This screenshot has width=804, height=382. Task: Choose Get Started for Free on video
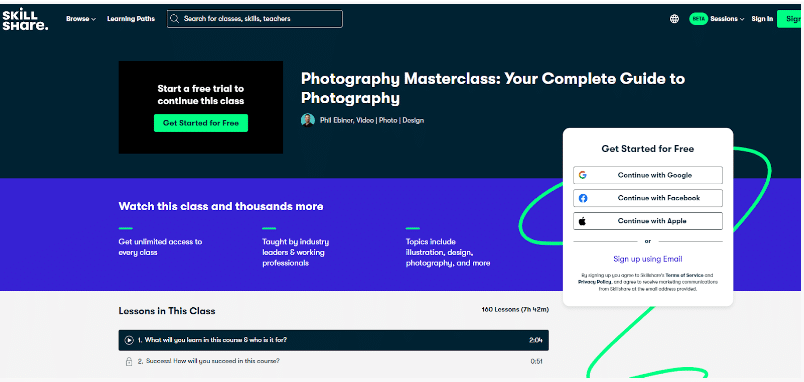pos(200,123)
